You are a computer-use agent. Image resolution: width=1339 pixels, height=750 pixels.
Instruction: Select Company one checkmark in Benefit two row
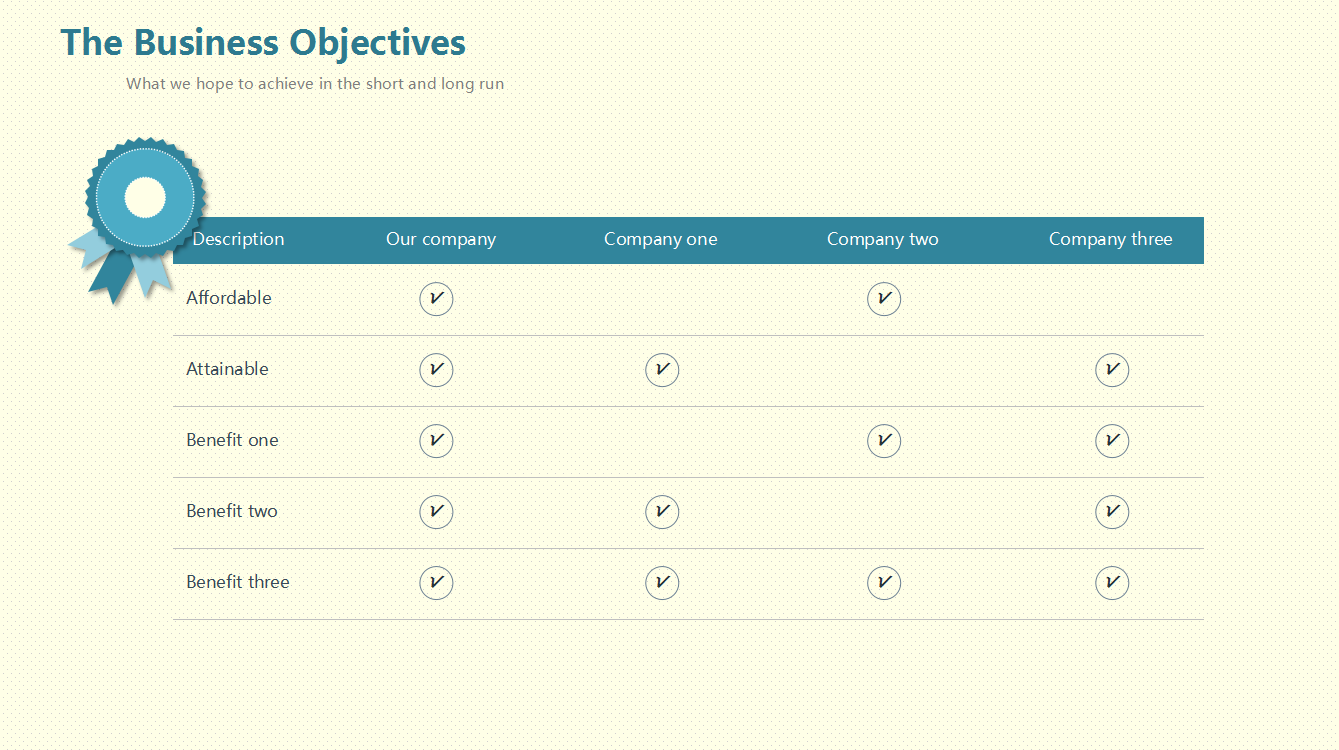[662, 512]
